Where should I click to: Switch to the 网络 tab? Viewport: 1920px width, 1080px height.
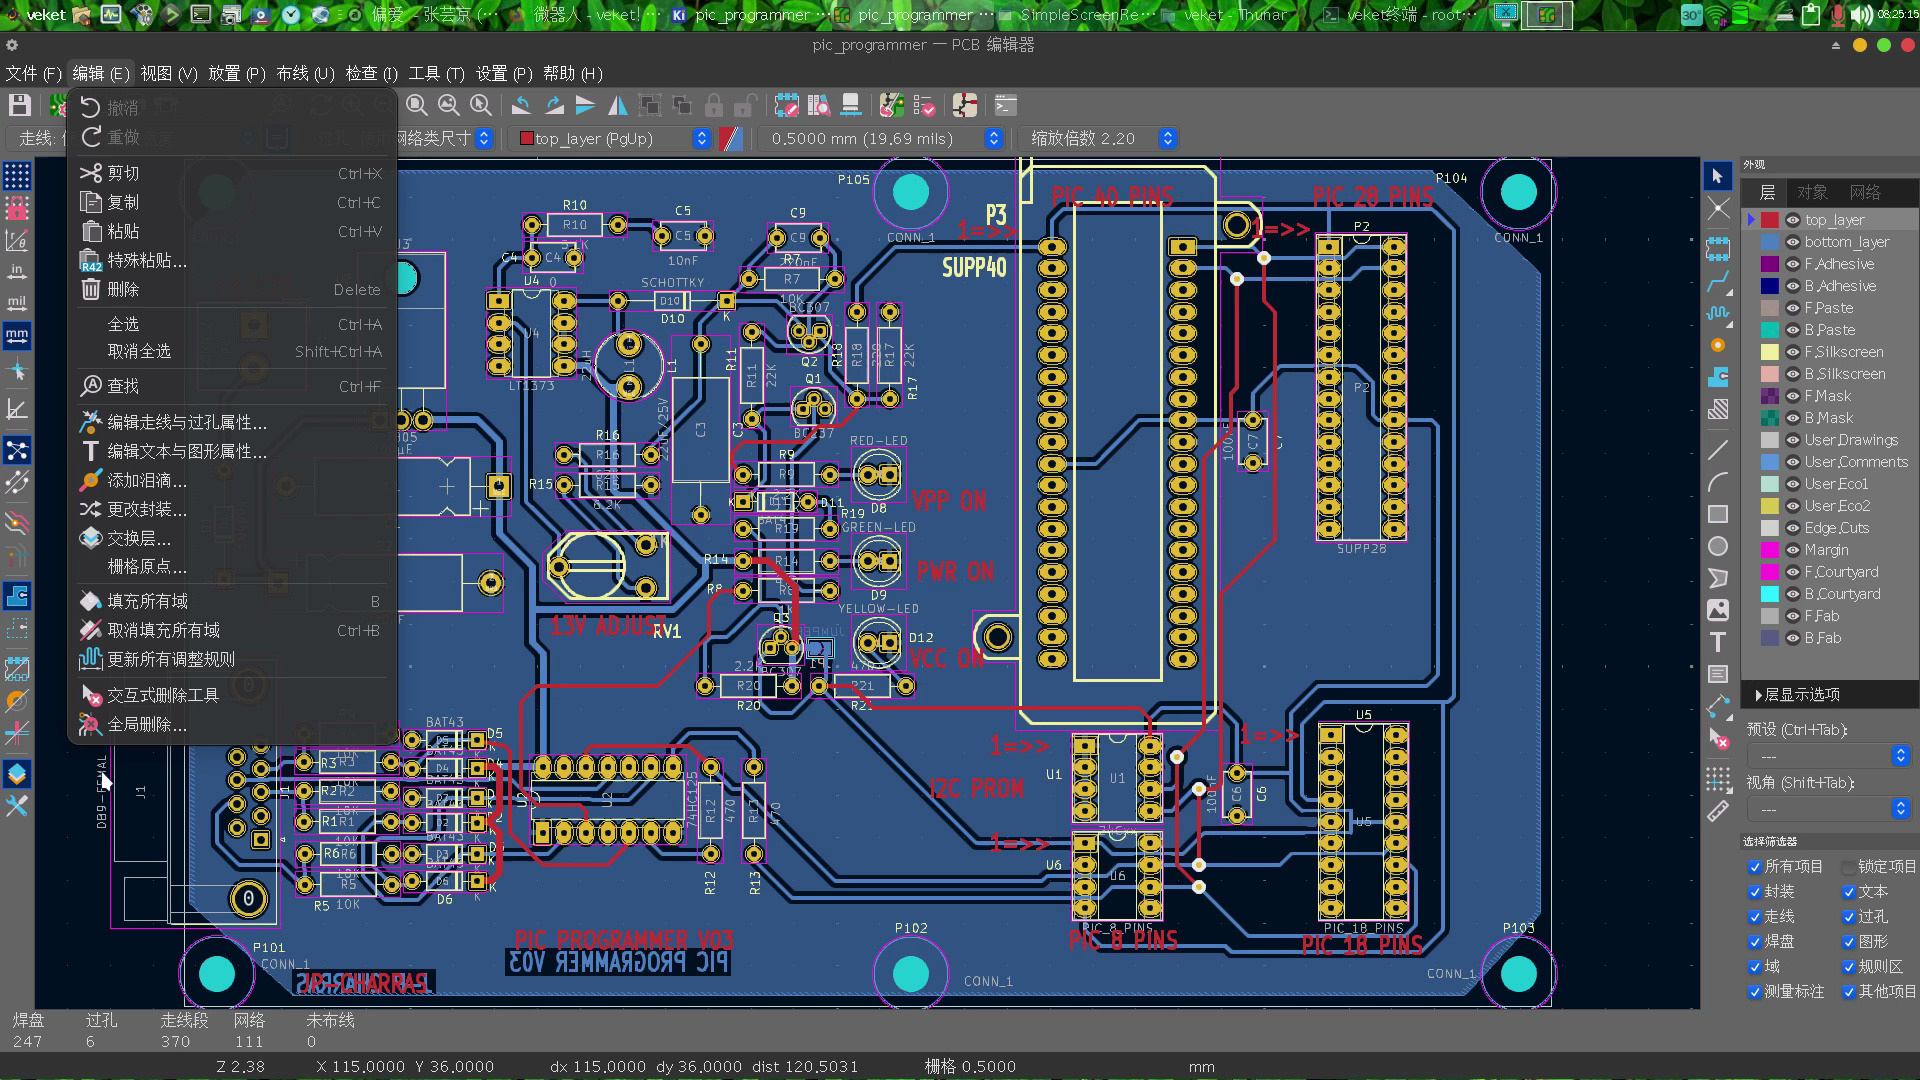[1864, 192]
